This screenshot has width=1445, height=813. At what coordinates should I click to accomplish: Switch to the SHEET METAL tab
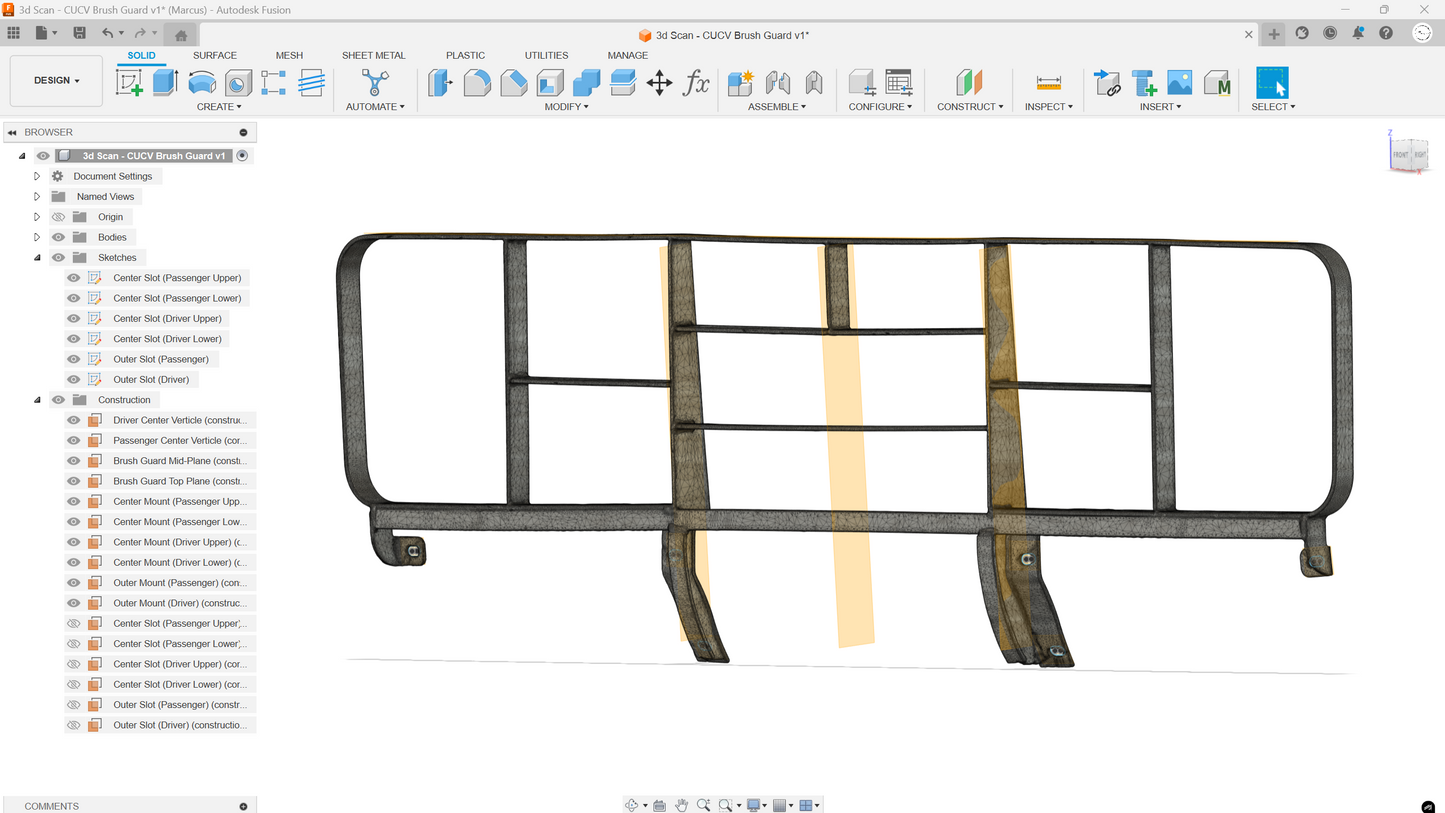(x=373, y=56)
